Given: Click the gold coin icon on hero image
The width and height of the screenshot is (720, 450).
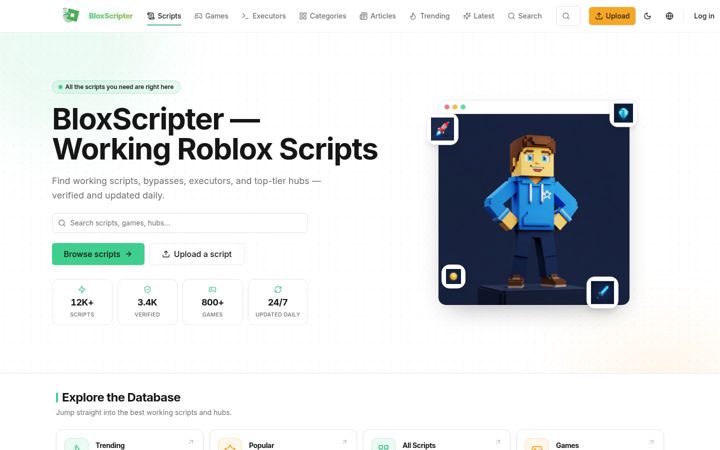Looking at the screenshot, I should click(x=454, y=276).
